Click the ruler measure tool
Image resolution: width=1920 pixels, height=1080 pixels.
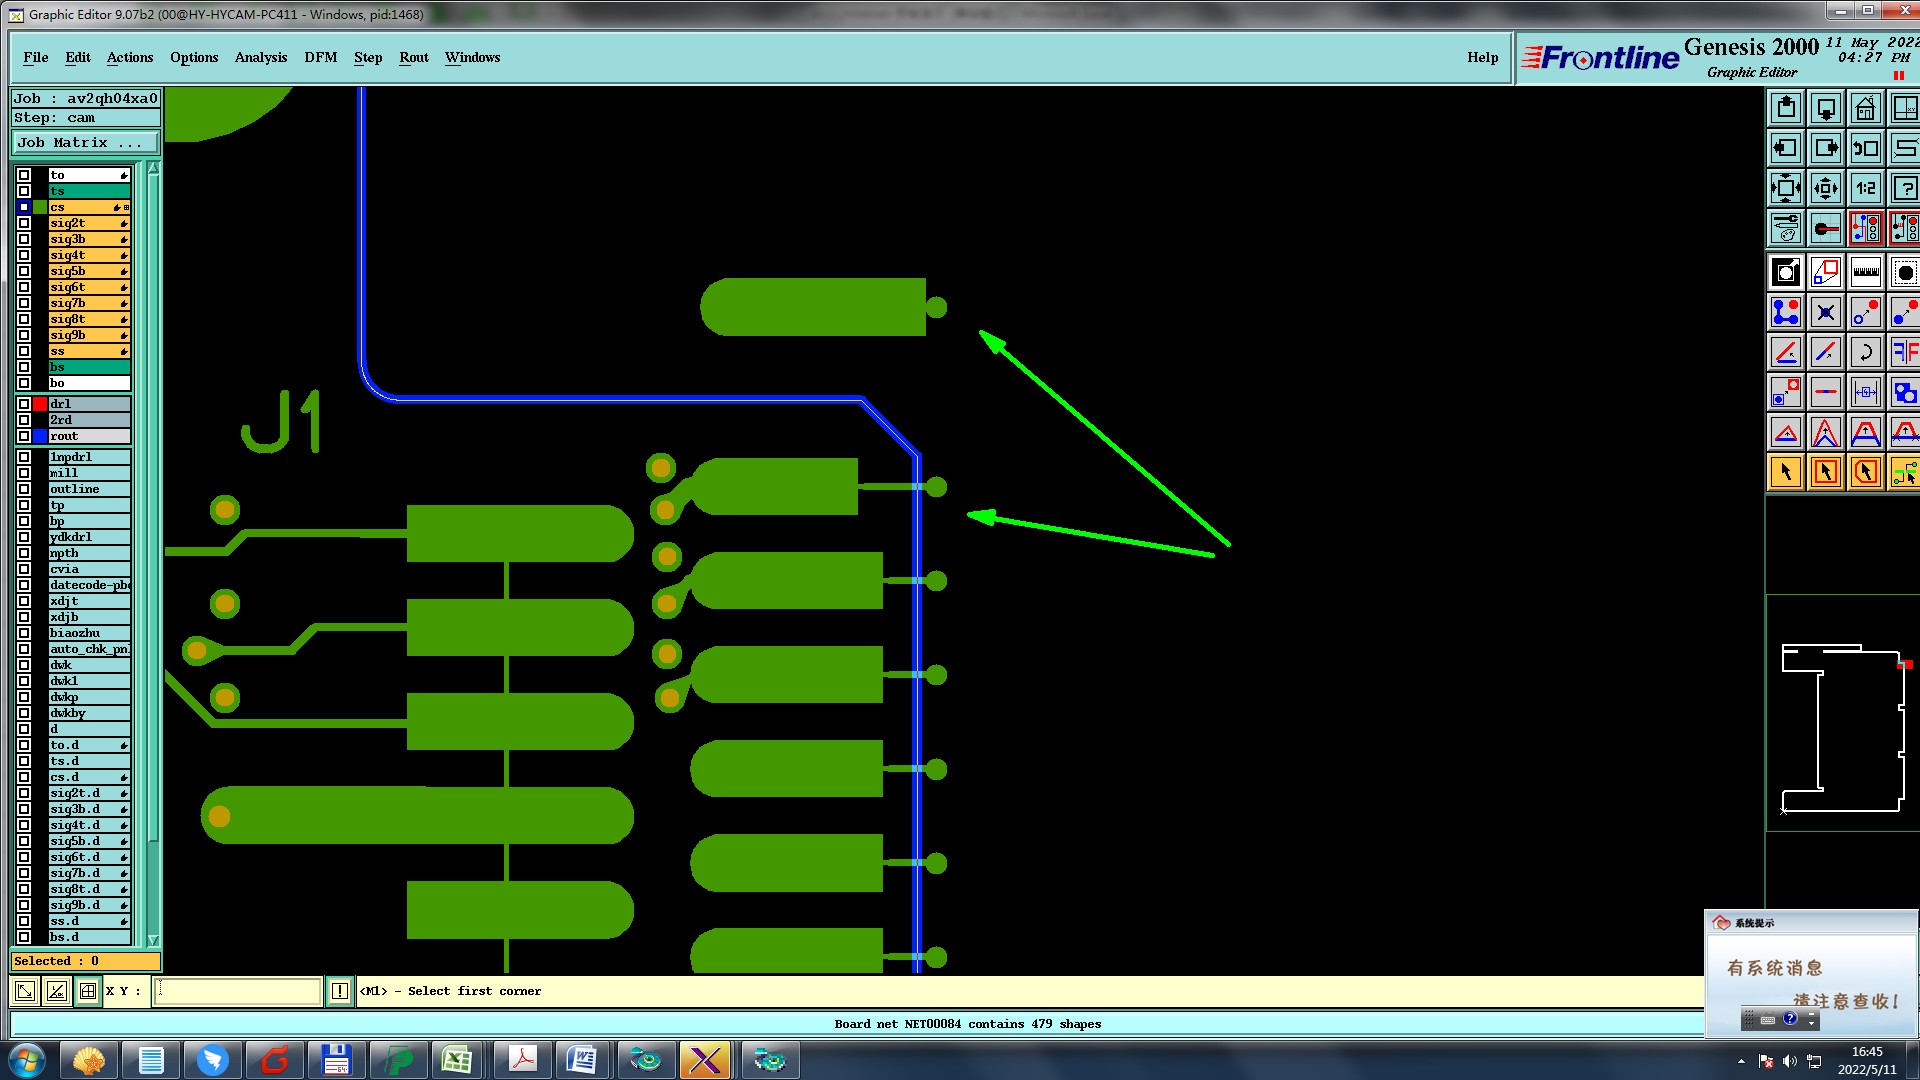click(x=1866, y=272)
